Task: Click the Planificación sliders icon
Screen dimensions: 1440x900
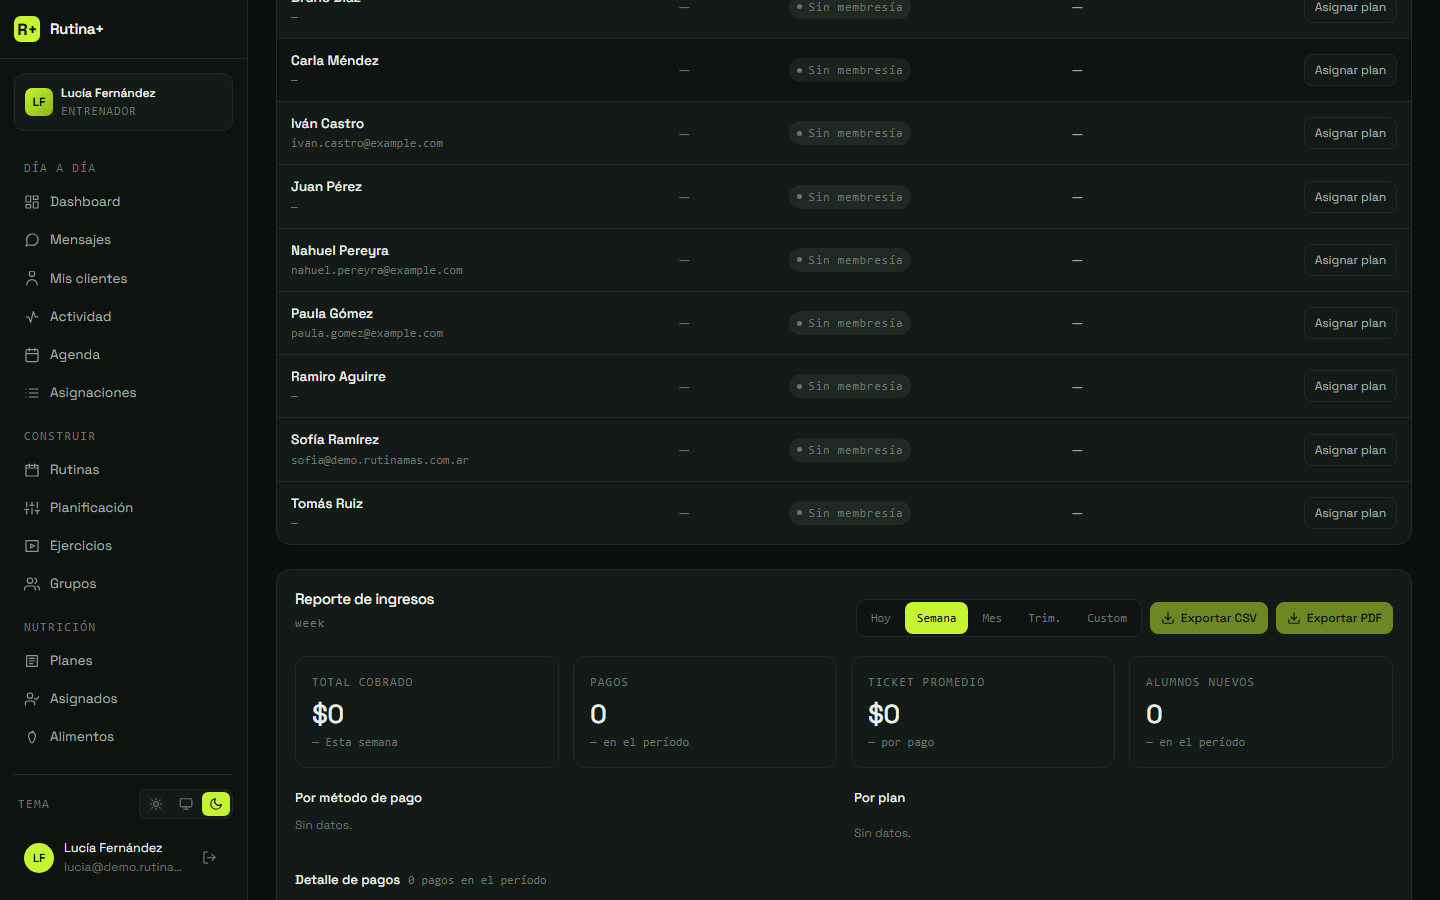Action: pos(32,508)
